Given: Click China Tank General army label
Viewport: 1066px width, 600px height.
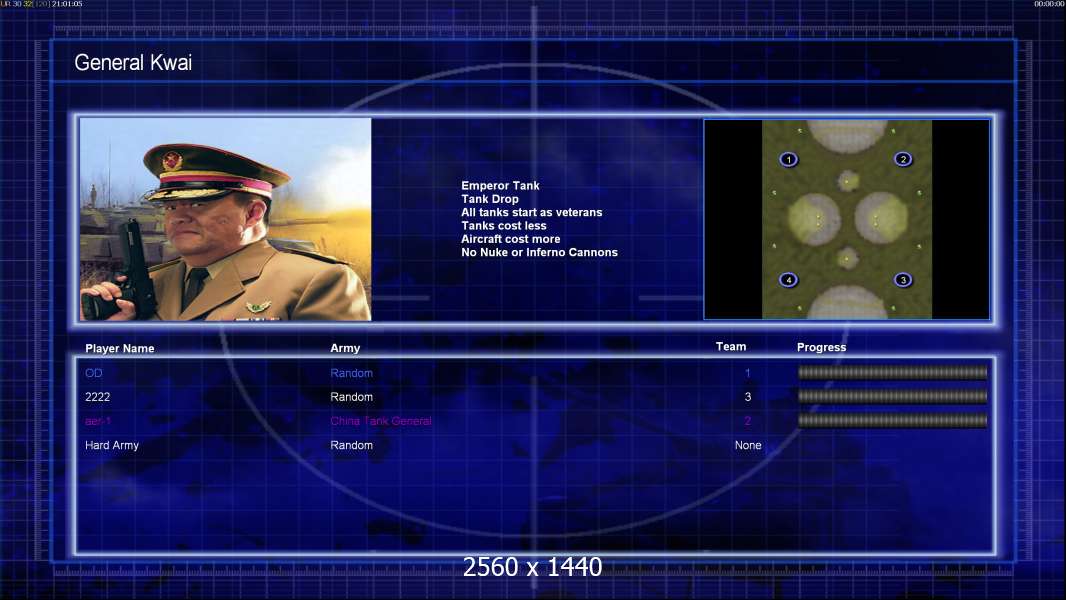Looking at the screenshot, I should [381, 421].
